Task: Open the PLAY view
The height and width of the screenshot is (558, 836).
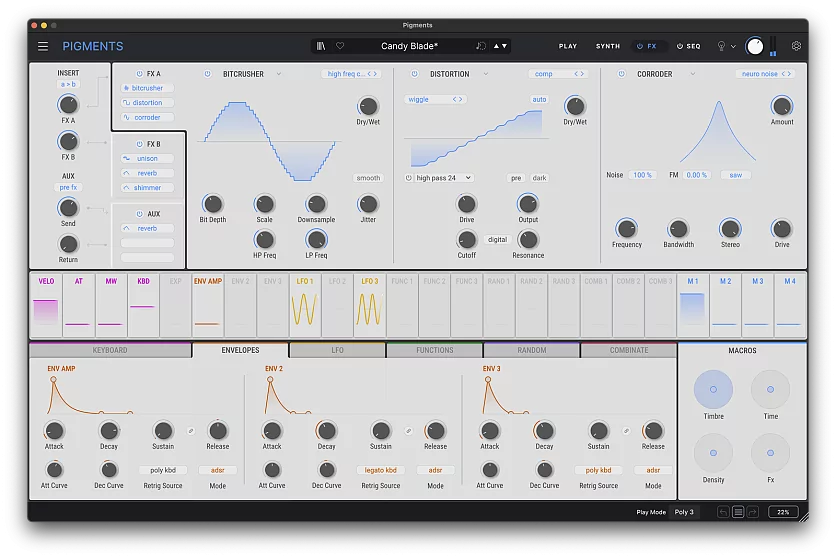Action: coord(568,46)
